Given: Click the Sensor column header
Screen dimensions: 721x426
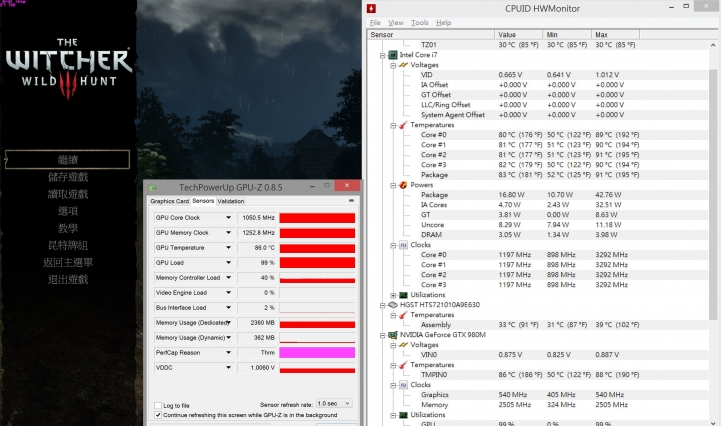Looking at the screenshot, I should tap(431, 35).
